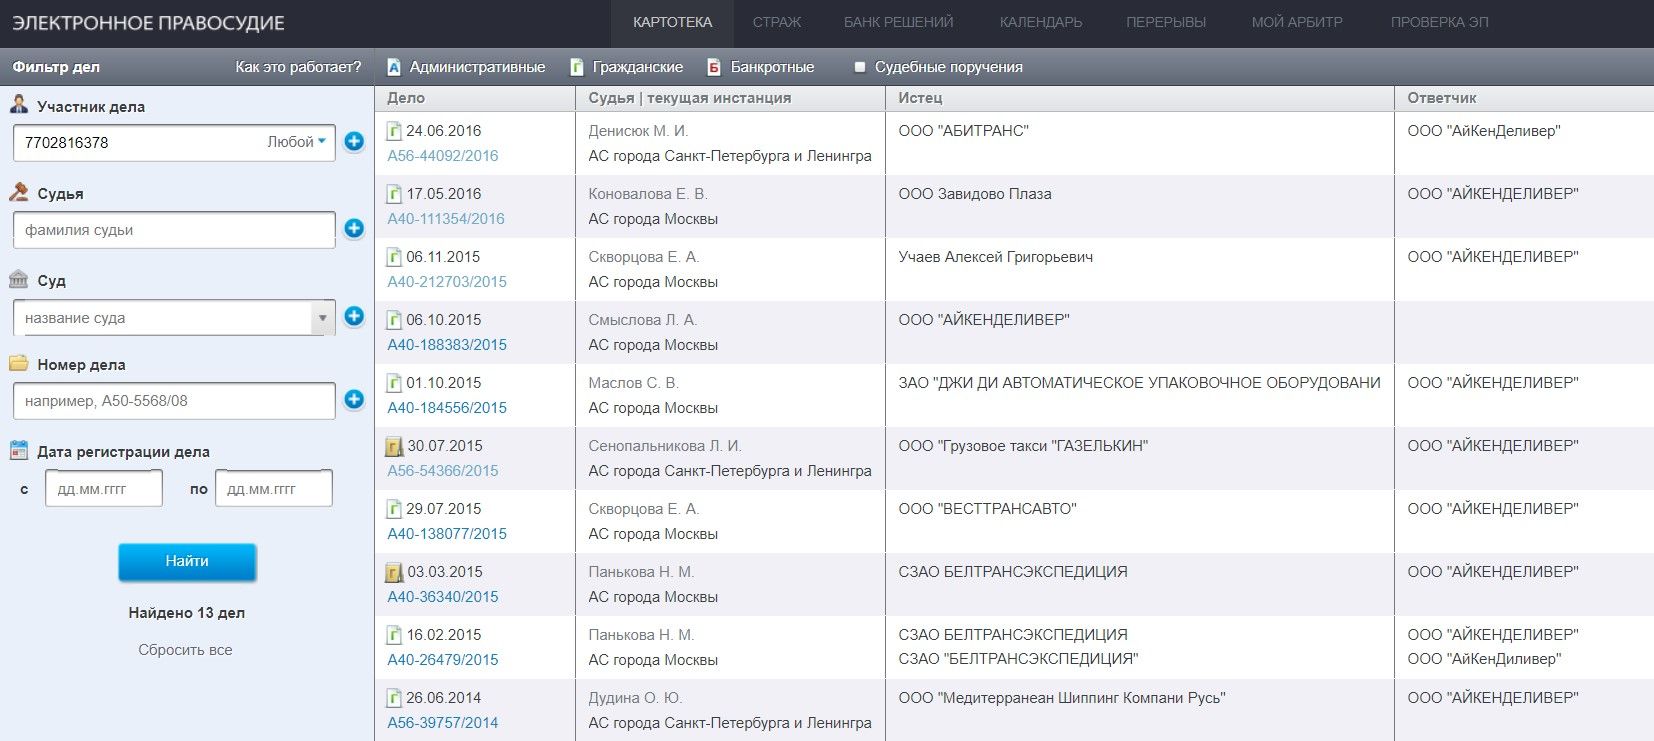Click the 'по' end date field

pyautogui.click(x=274, y=489)
